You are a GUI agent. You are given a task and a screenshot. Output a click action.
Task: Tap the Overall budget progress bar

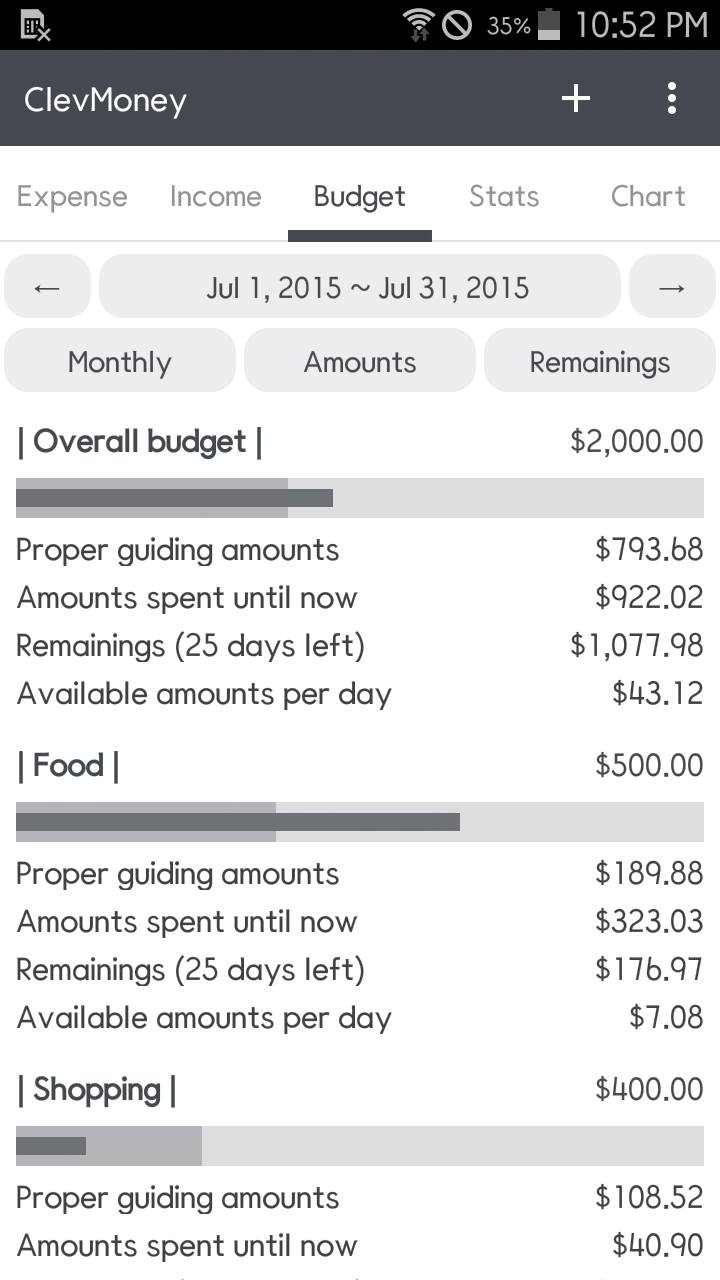pyautogui.click(x=360, y=498)
